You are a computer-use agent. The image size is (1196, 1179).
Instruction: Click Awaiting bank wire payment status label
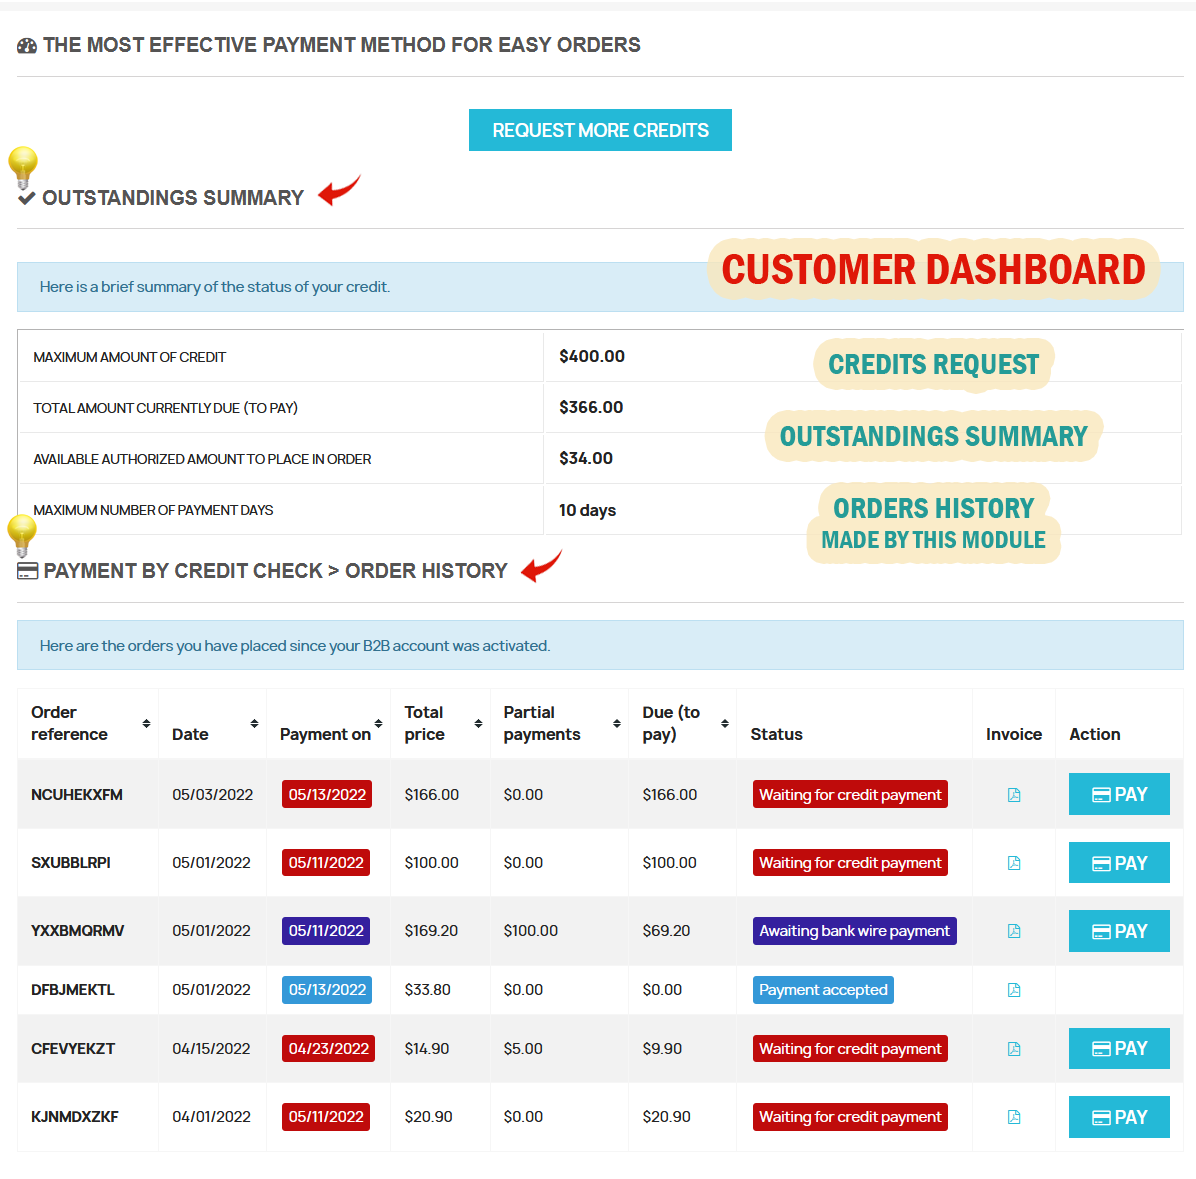pos(854,931)
